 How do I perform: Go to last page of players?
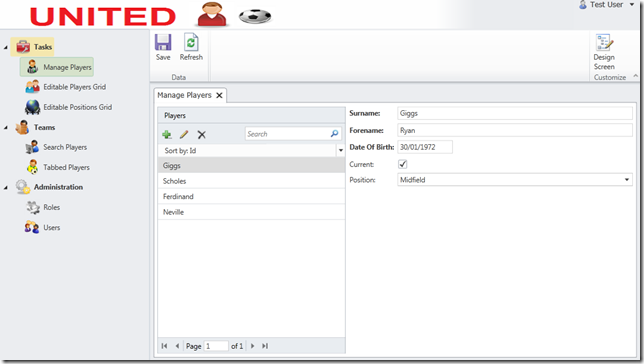pyautogui.click(x=265, y=346)
